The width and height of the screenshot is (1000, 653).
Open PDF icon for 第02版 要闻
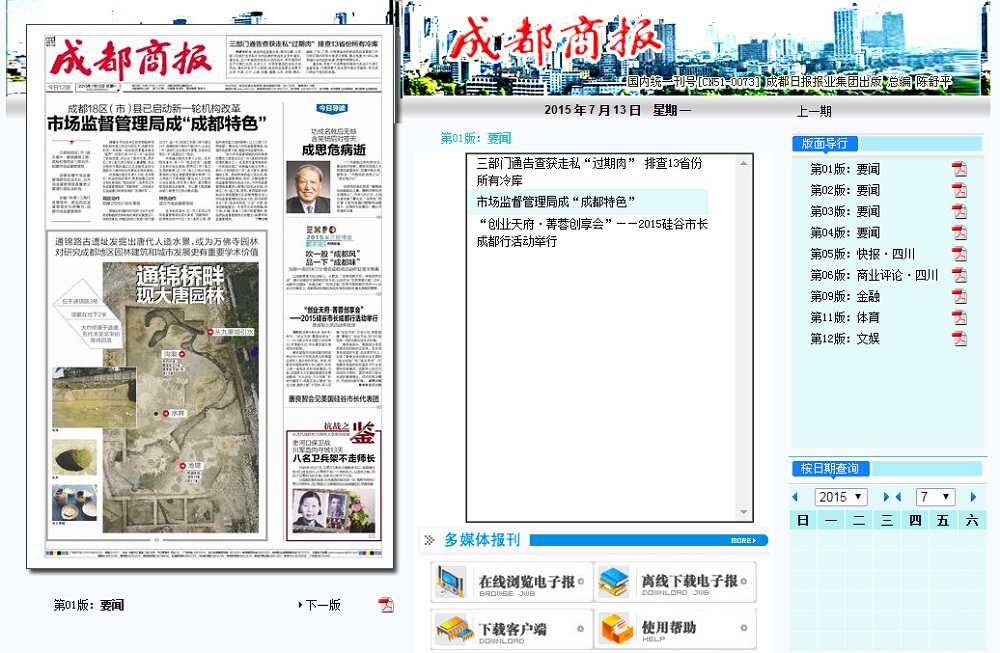959,190
